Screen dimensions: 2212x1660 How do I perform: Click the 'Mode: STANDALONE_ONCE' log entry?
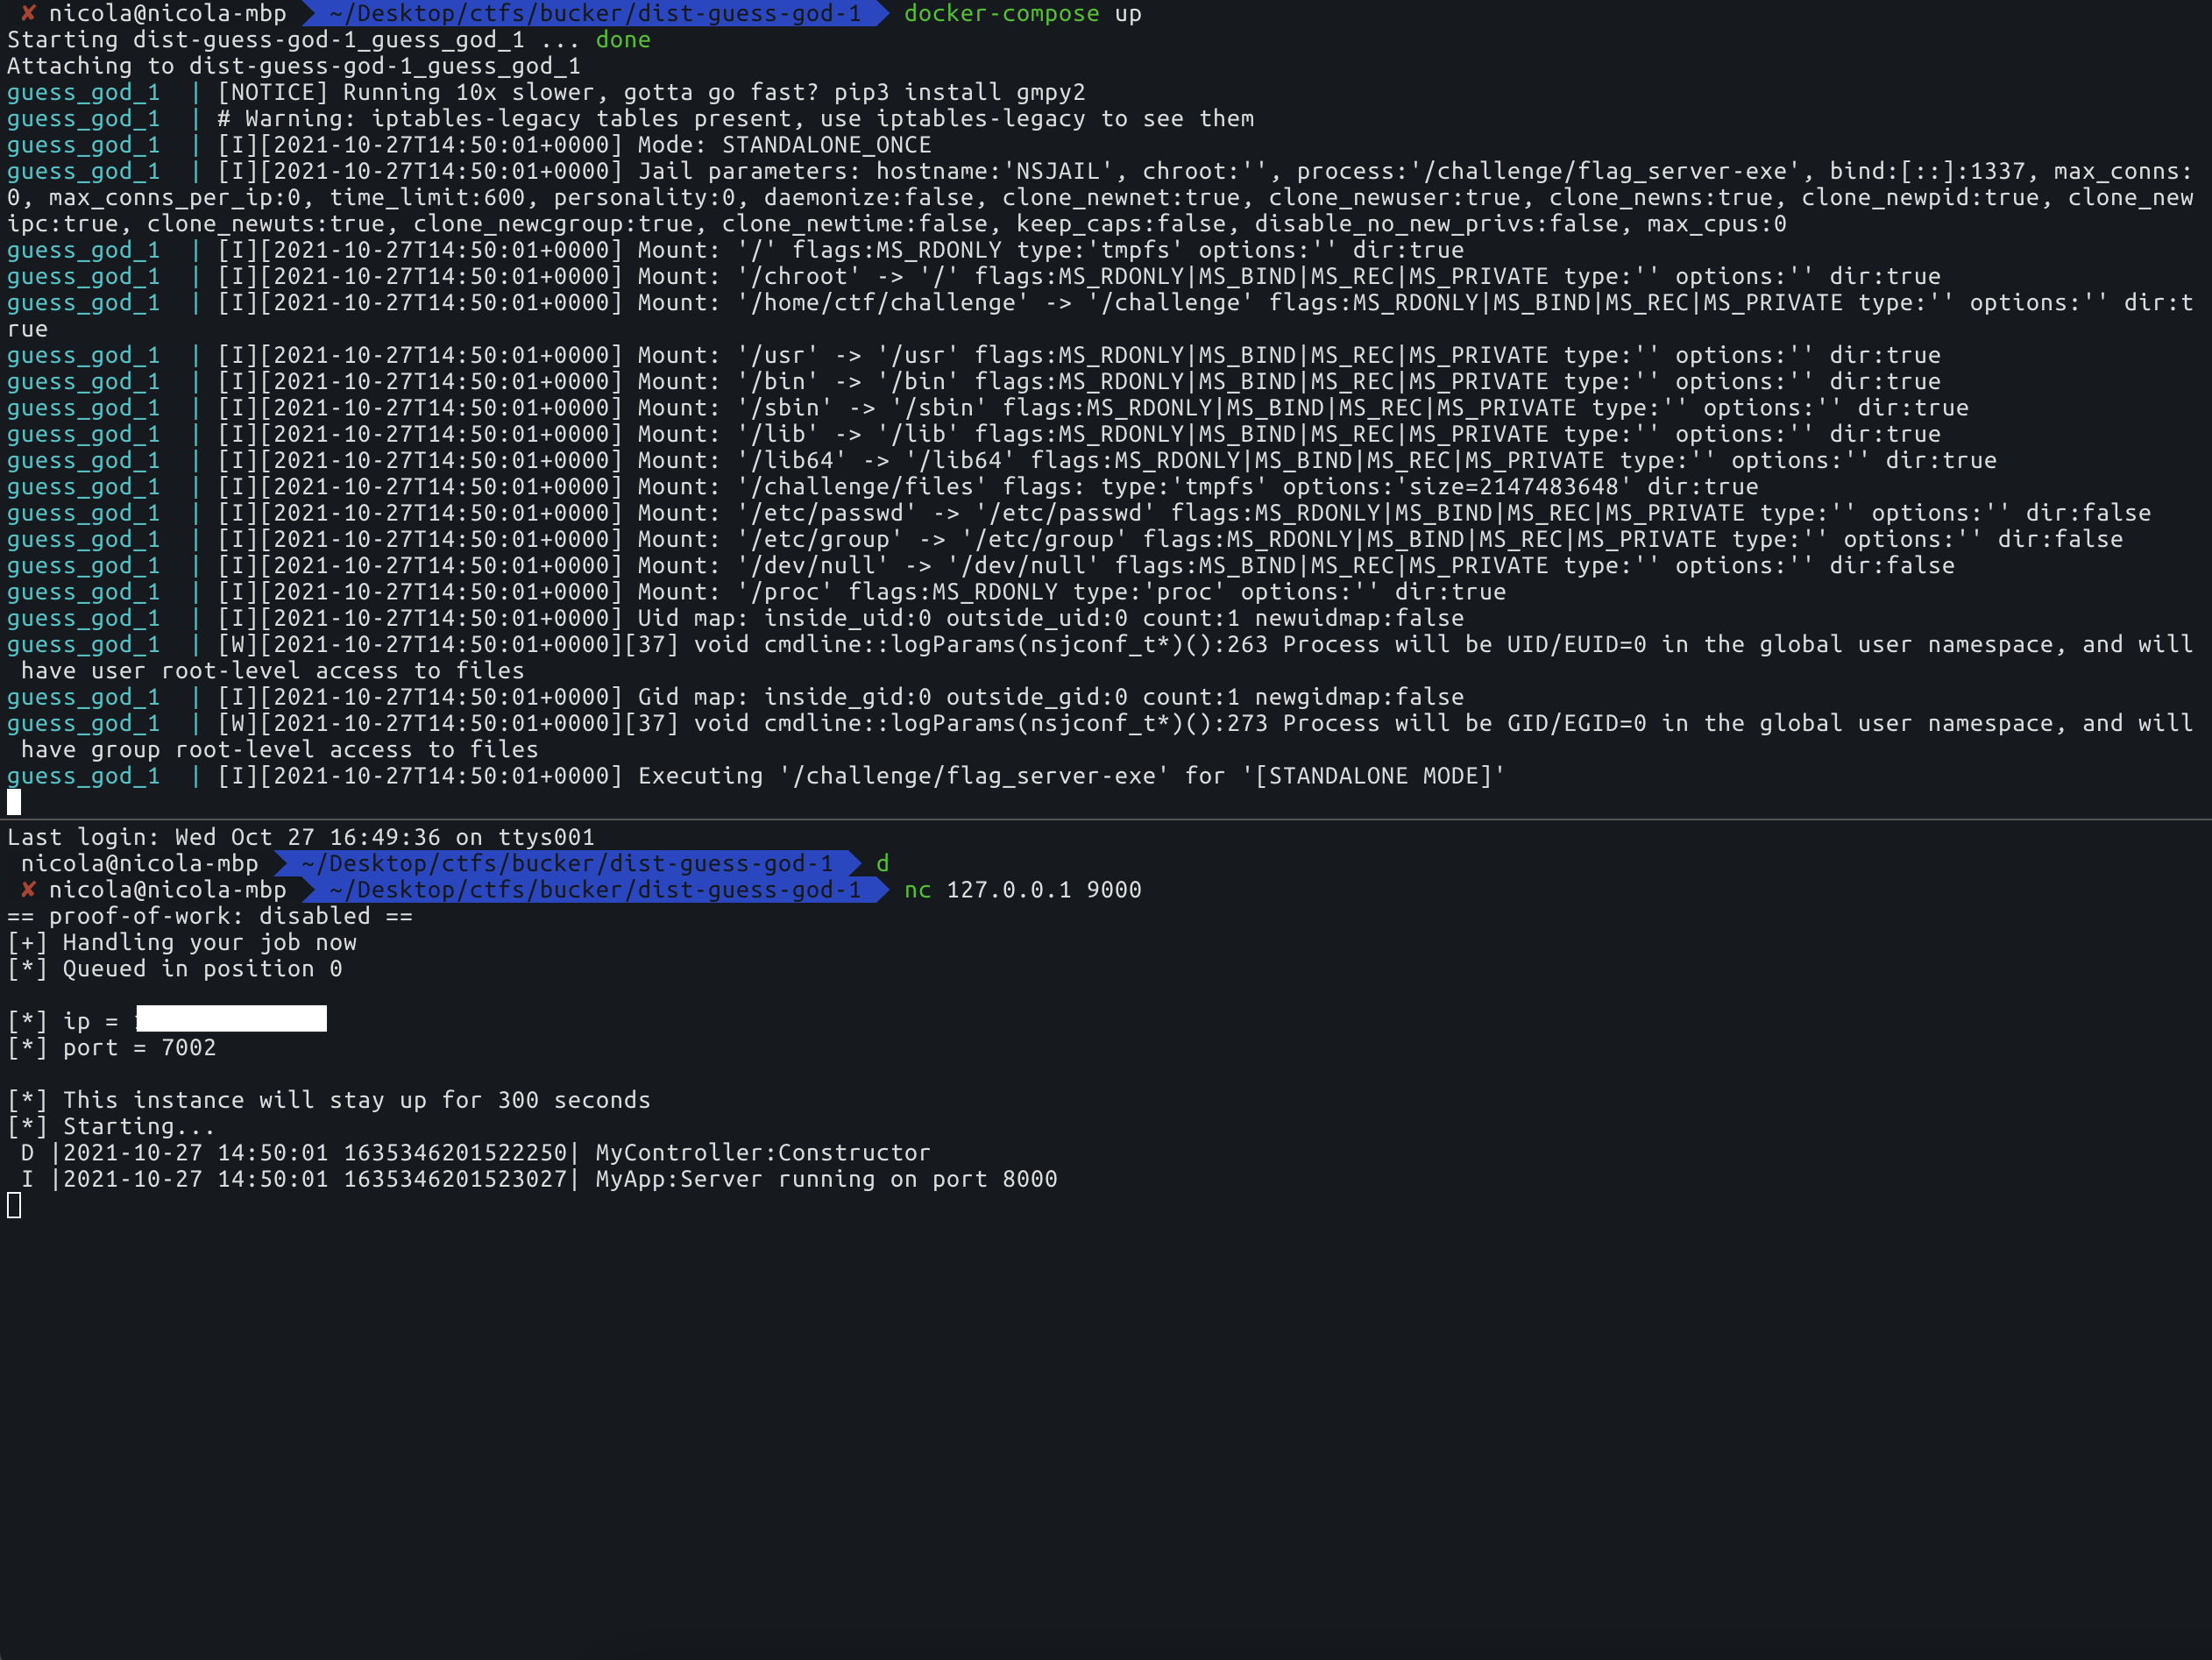(784, 145)
